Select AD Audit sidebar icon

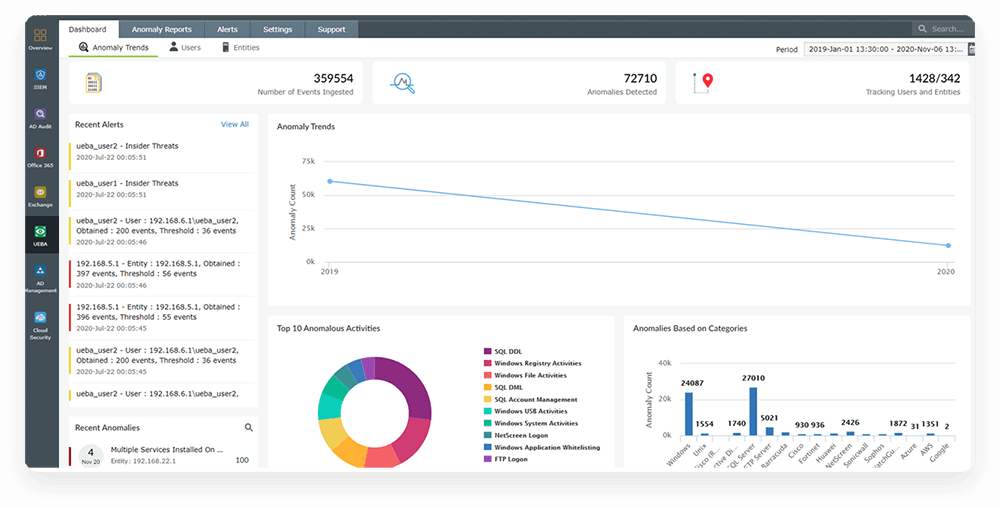40,118
